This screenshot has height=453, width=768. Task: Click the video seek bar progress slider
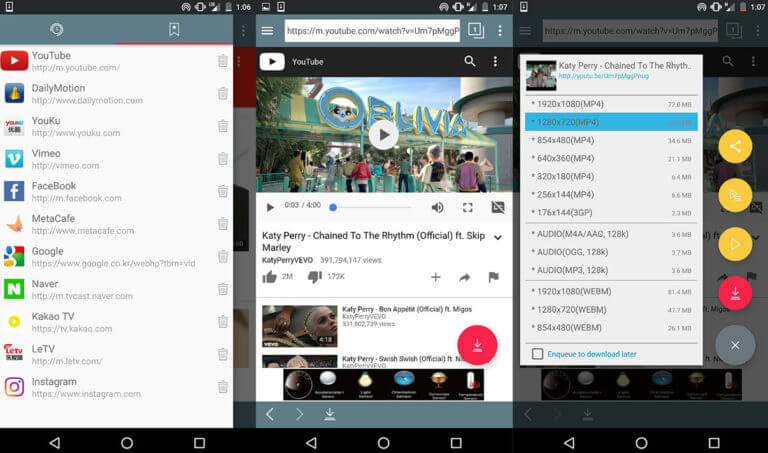click(370, 207)
